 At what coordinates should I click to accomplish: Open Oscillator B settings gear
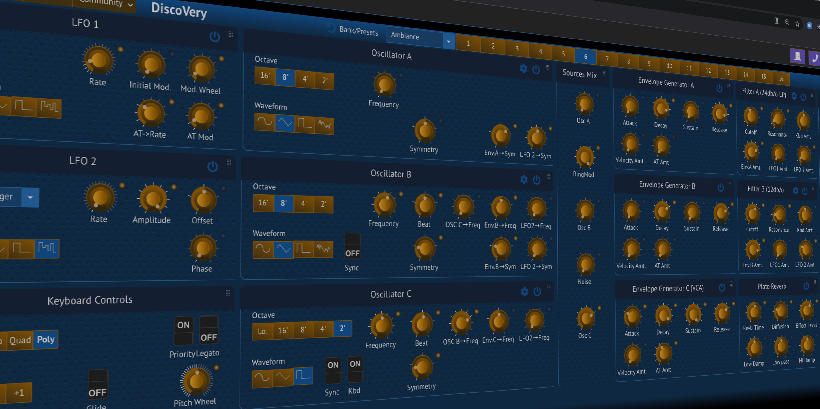pyautogui.click(x=524, y=179)
